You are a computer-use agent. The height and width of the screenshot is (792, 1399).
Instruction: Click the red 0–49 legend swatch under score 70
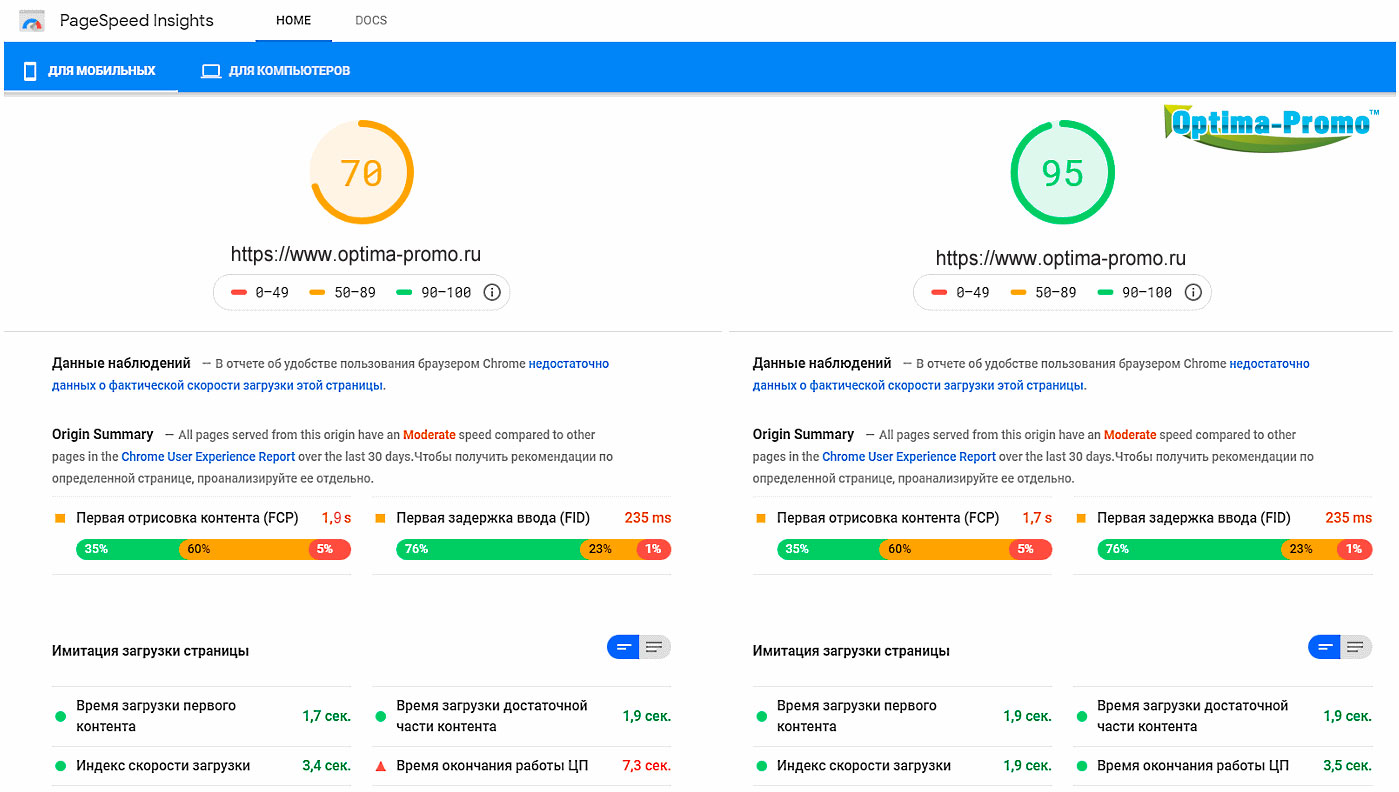coord(238,293)
